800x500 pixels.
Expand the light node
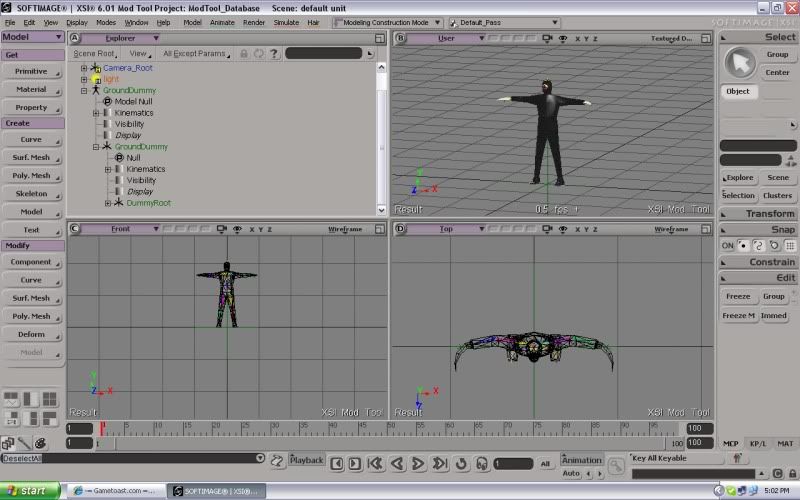tap(84, 79)
